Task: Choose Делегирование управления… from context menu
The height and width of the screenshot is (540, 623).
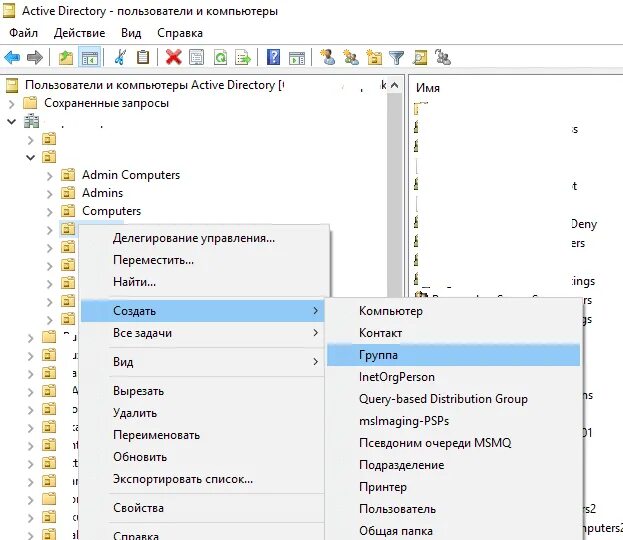Action: [x=205, y=238]
